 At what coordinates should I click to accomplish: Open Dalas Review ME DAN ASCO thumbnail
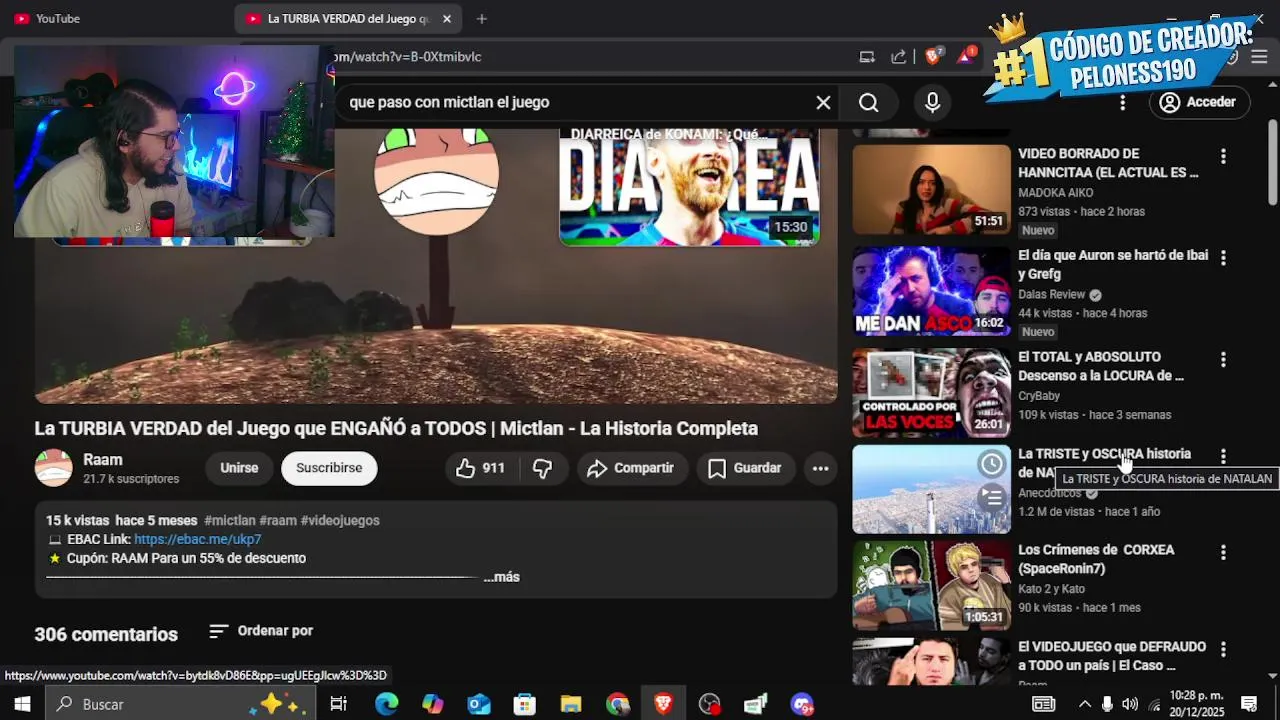931,291
